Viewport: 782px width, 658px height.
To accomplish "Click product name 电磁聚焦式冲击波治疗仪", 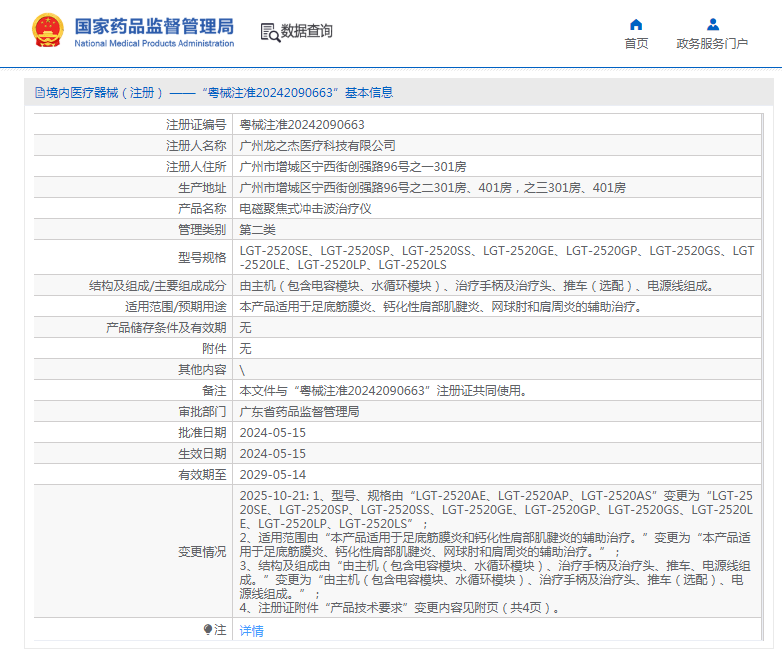I will click(305, 209).
